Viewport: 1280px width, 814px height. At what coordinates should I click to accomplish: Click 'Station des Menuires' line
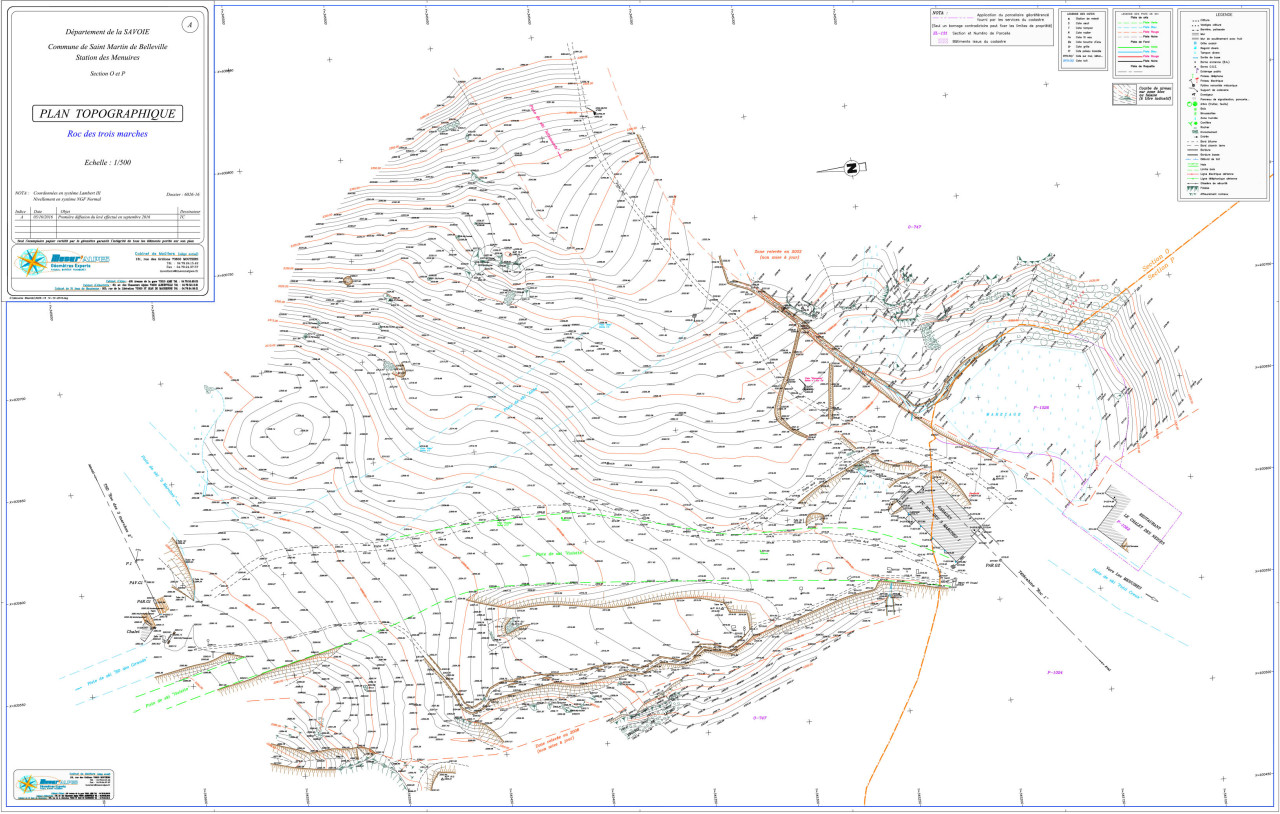point(108,58)
